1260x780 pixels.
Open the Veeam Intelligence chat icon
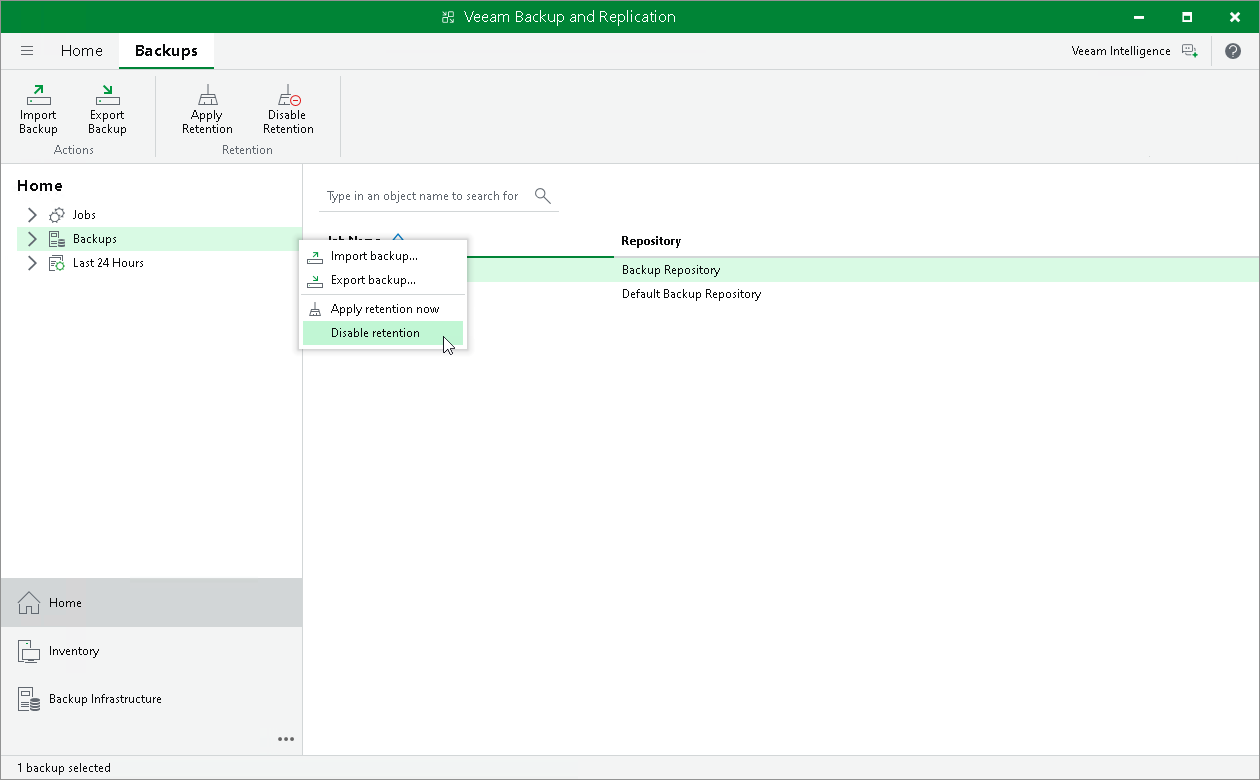[1189, 51]
